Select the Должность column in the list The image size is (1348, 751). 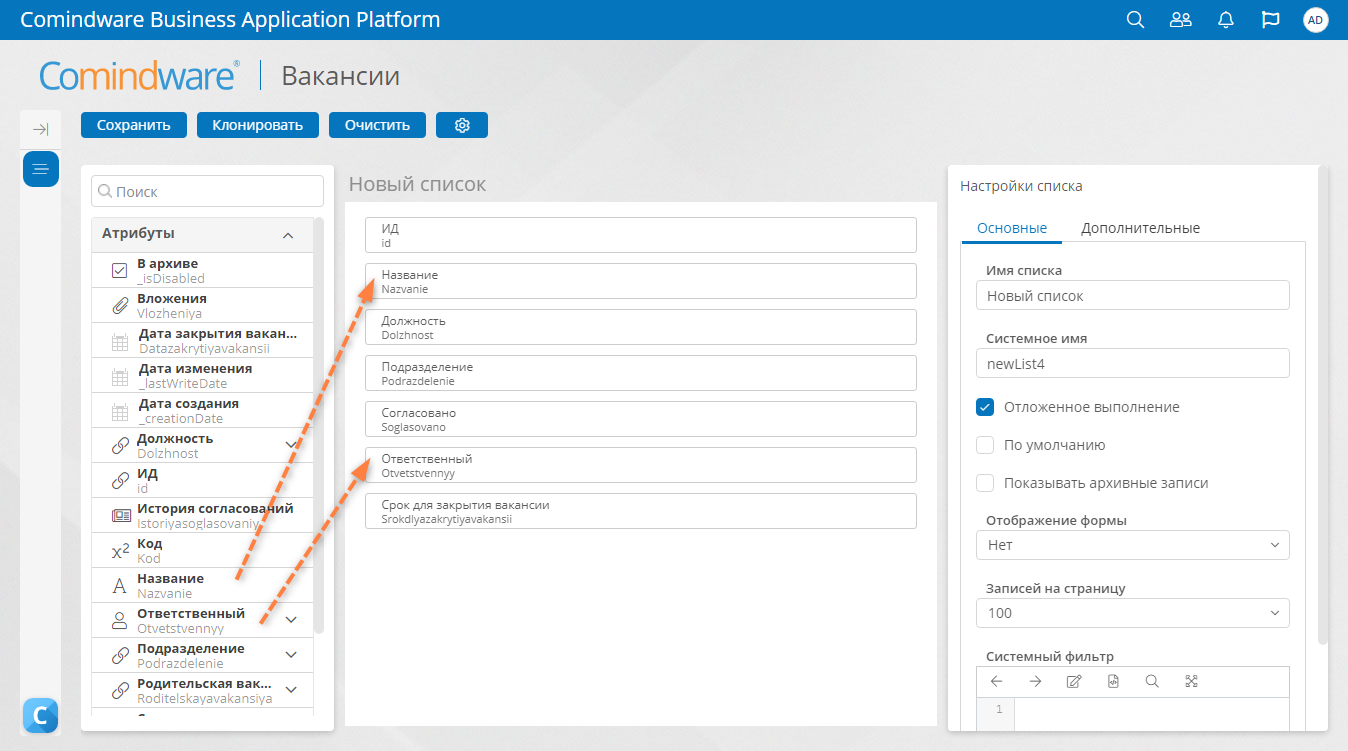[641, 327]
